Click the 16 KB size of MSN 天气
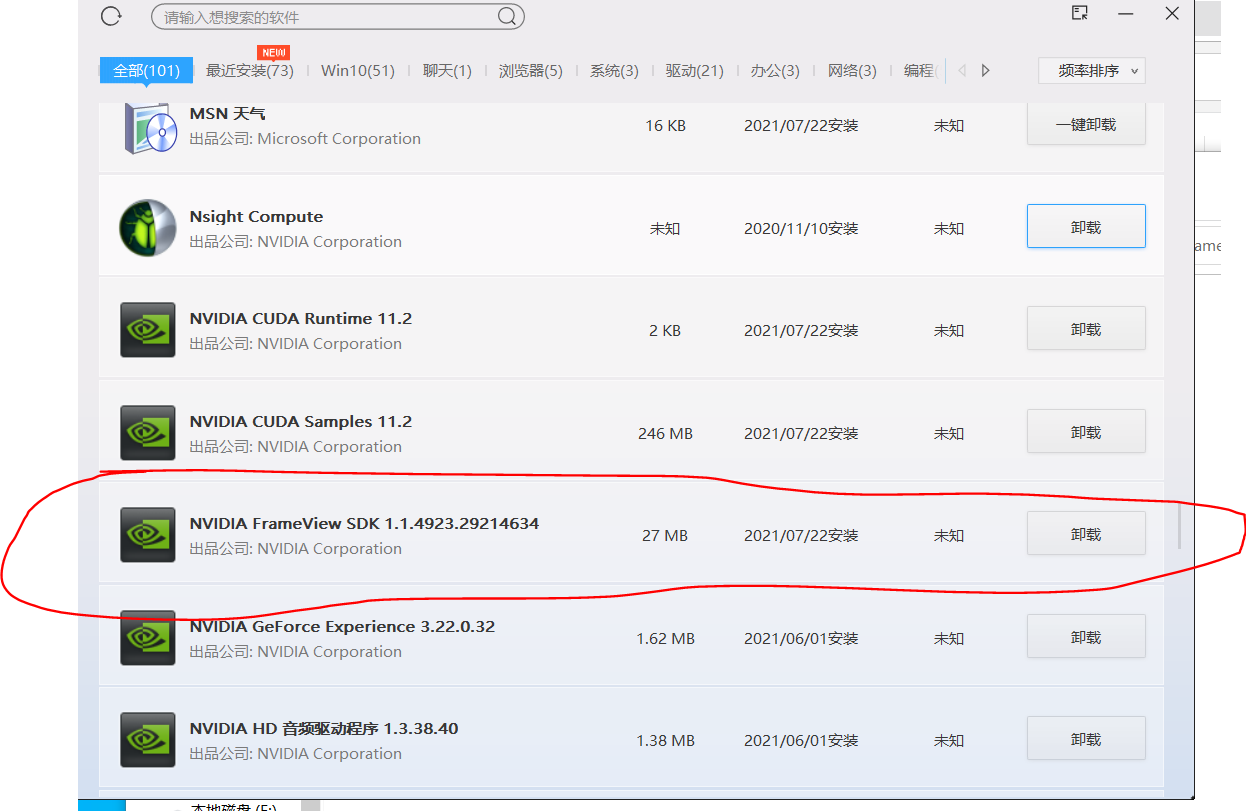This screenshot has height=811, width=1246. (665, 126)
